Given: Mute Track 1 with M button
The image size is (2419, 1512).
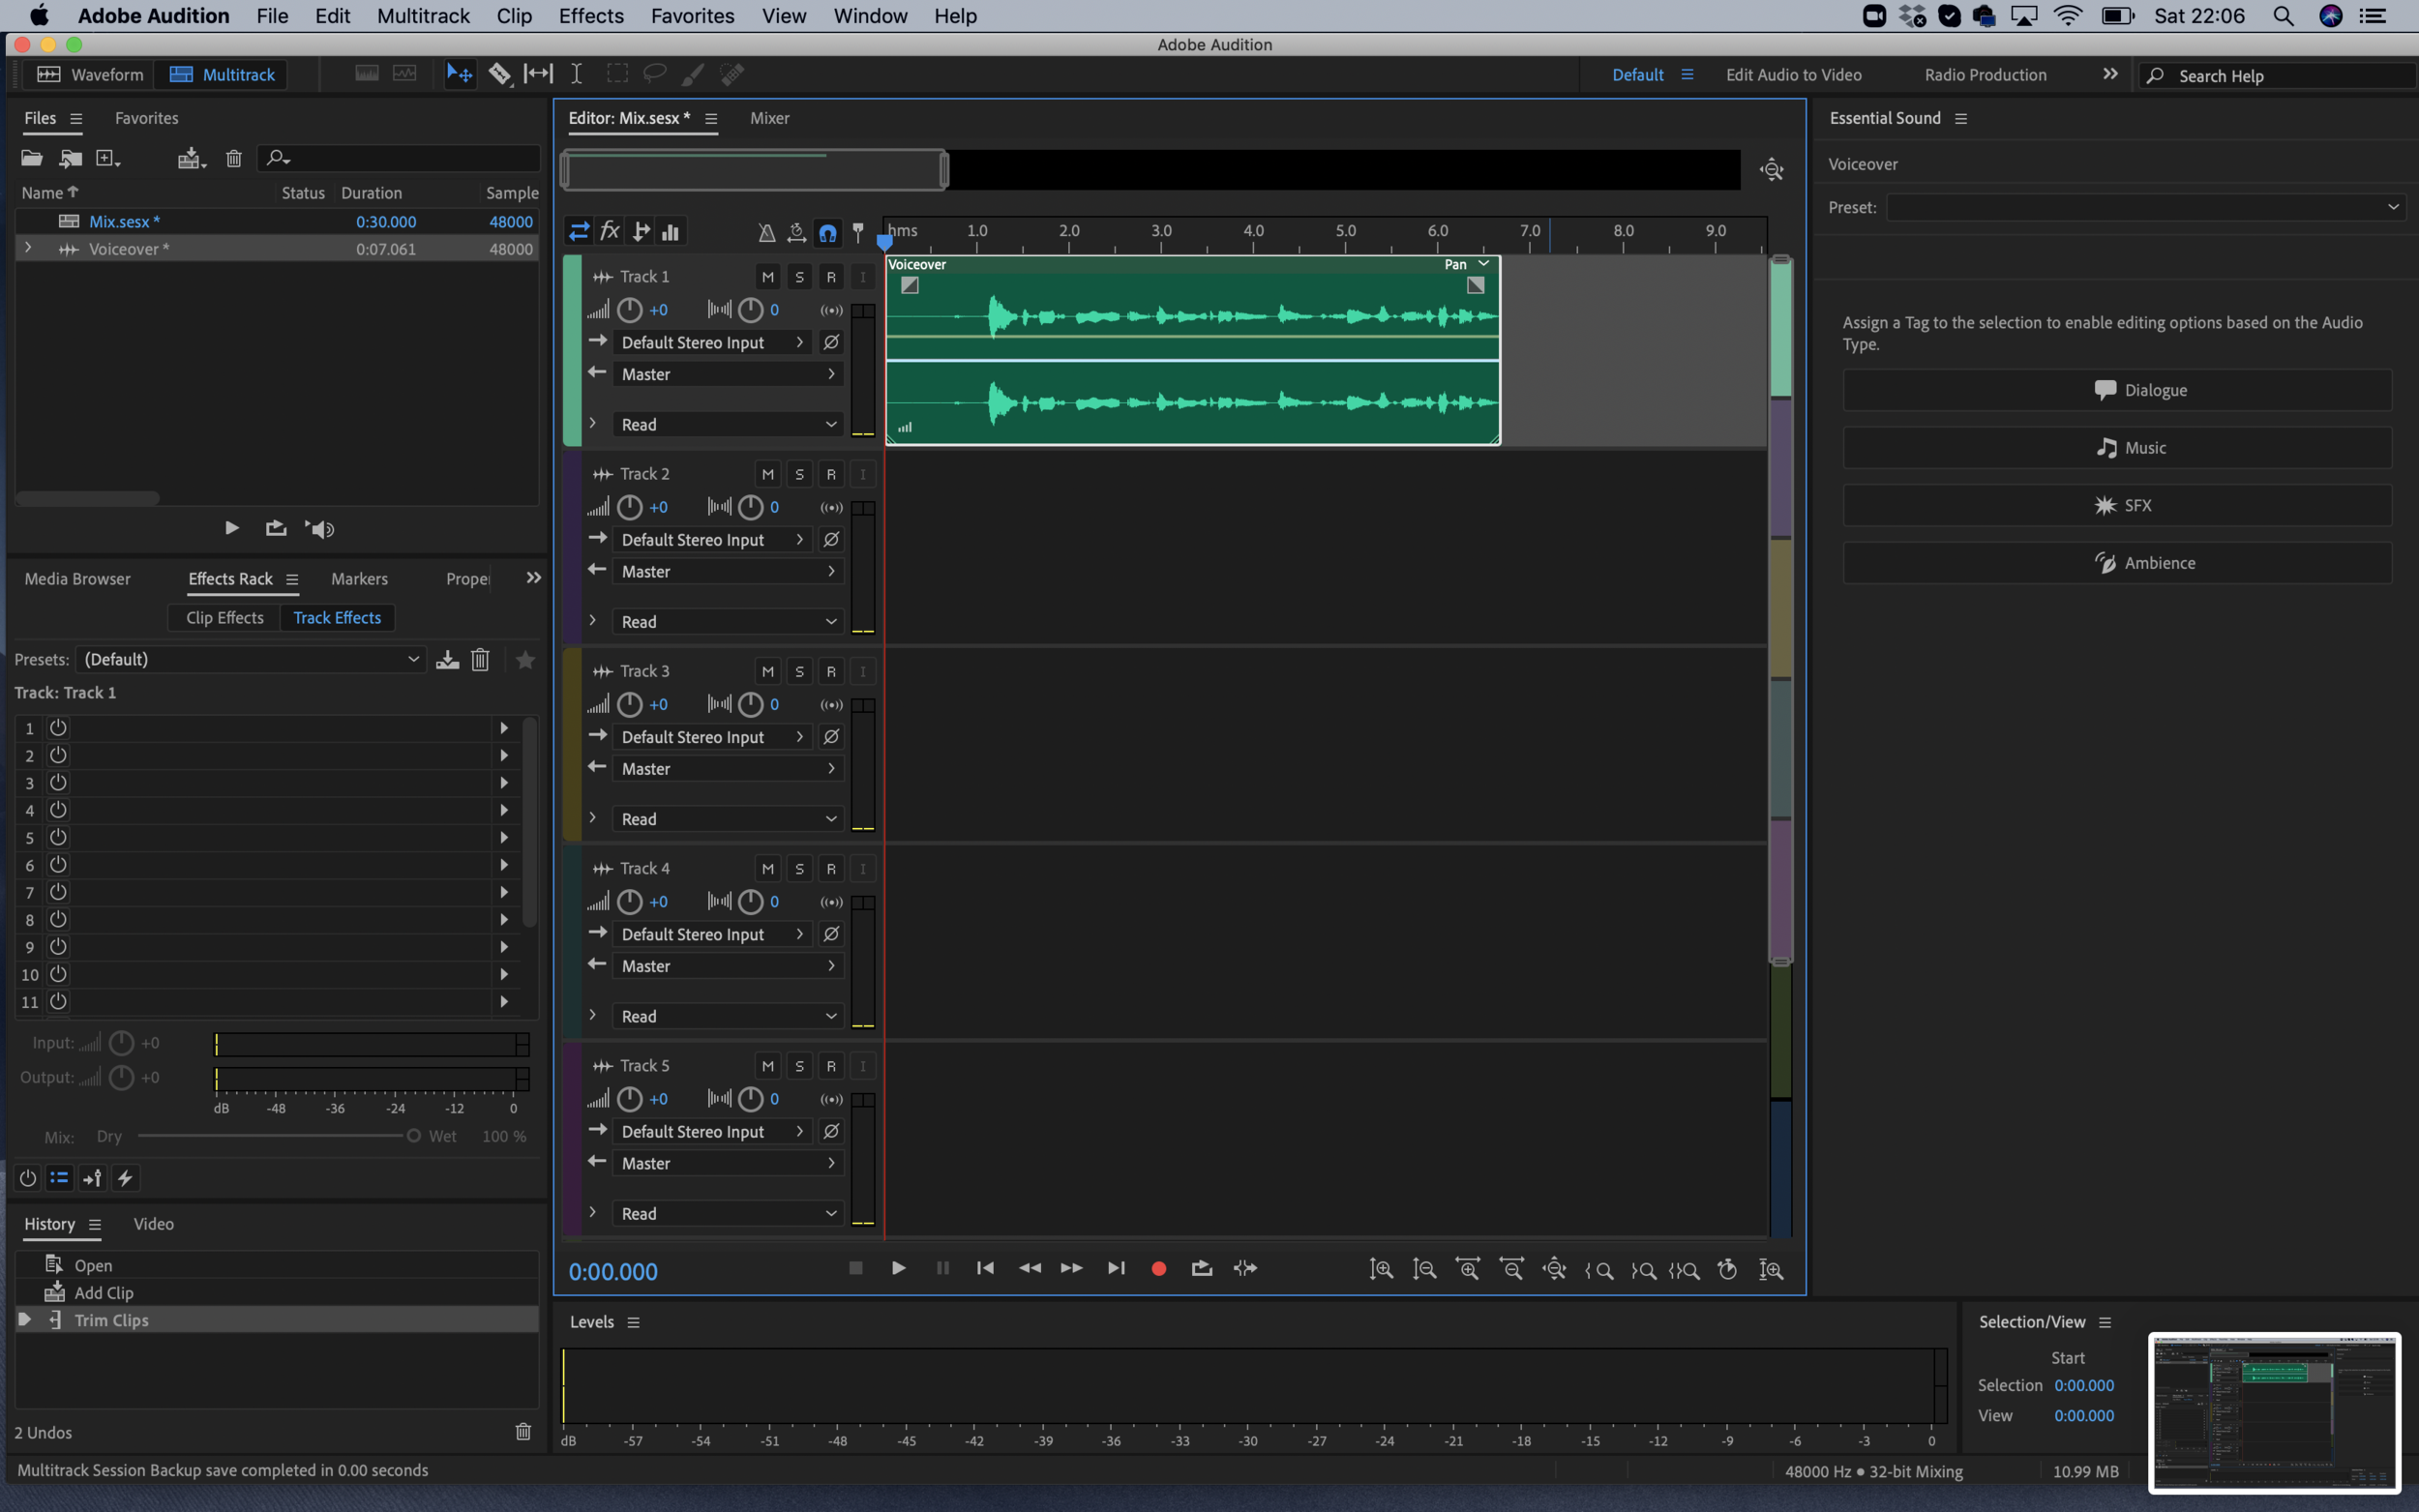Looking at the screenshot, I should [767, 277].
